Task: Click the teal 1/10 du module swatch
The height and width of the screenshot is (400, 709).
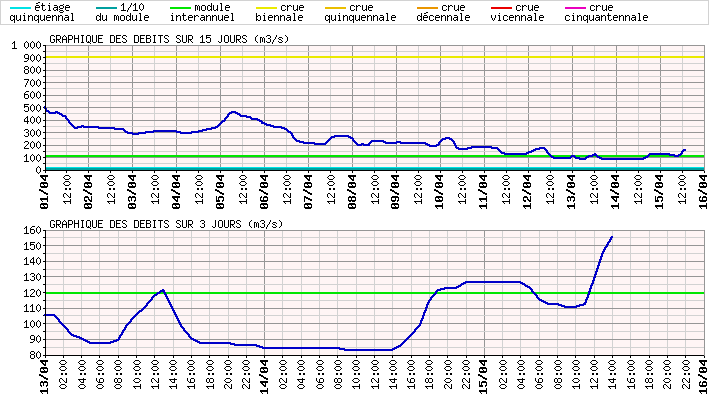Action: point(106,8)
